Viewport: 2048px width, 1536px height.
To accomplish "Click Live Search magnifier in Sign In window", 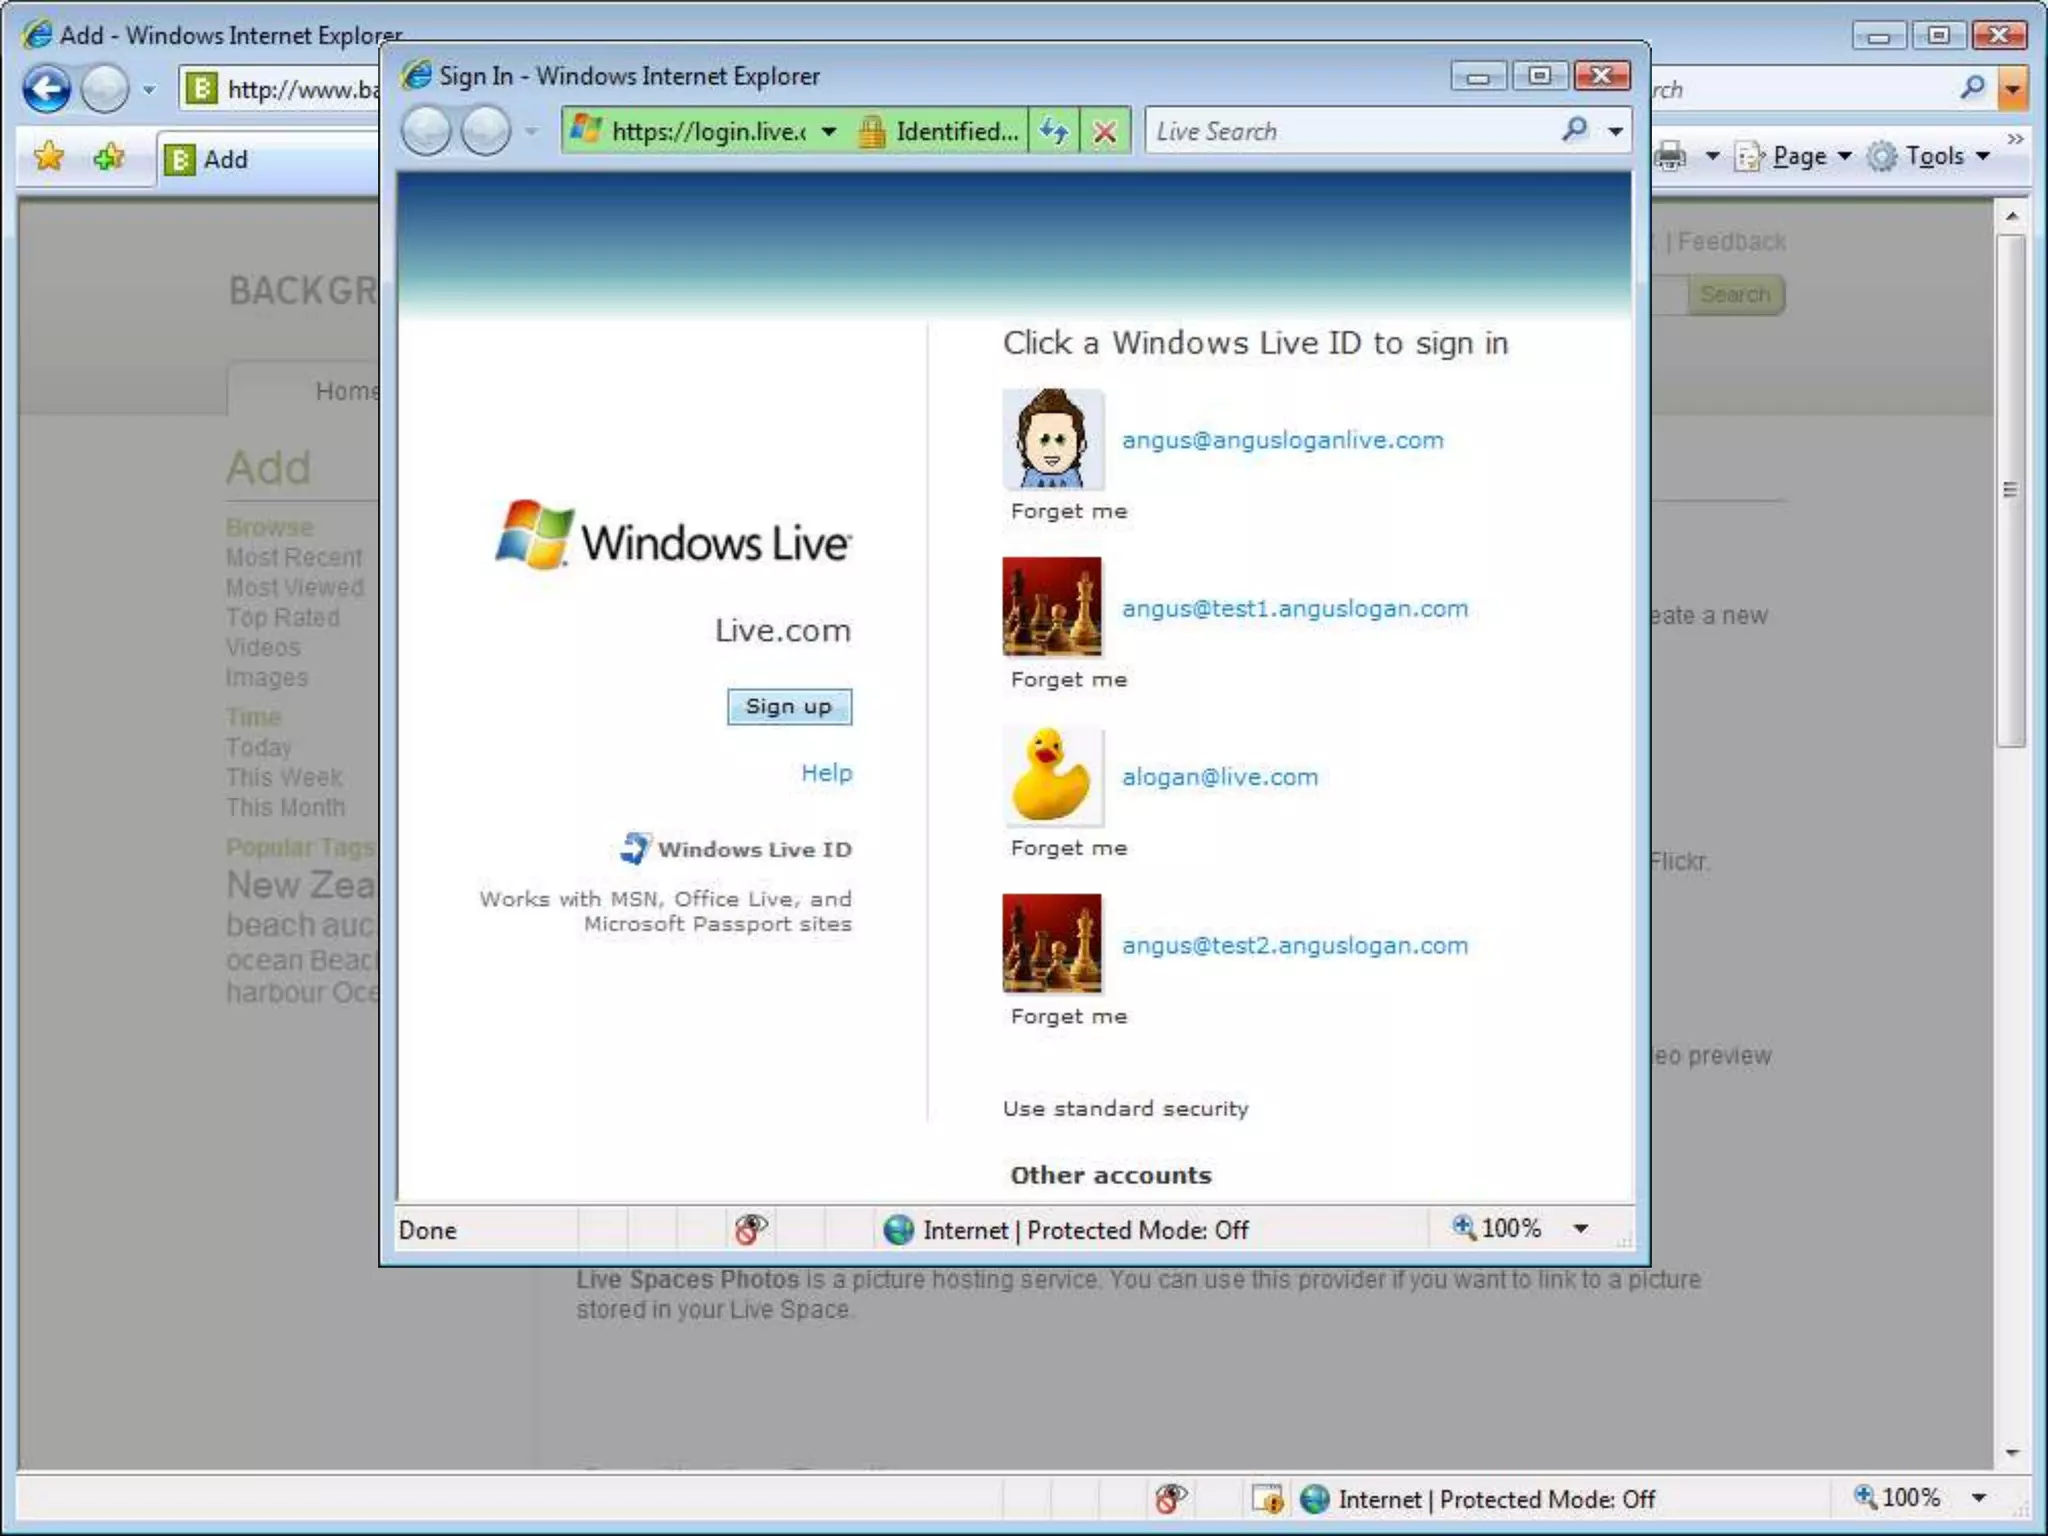I will tap(1574, 129).
